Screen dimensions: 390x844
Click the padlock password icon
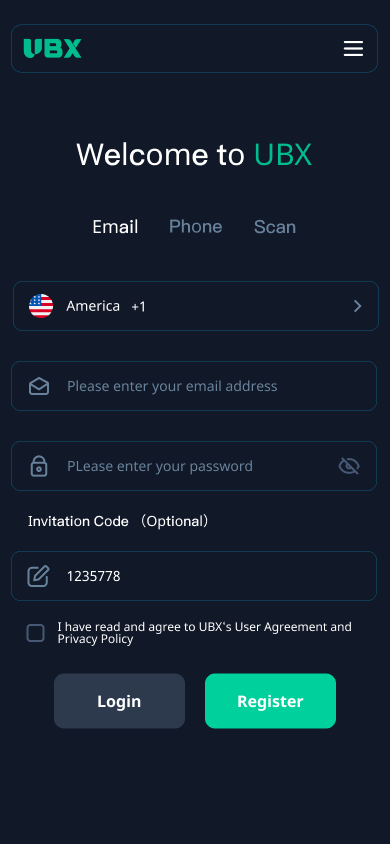39,466
